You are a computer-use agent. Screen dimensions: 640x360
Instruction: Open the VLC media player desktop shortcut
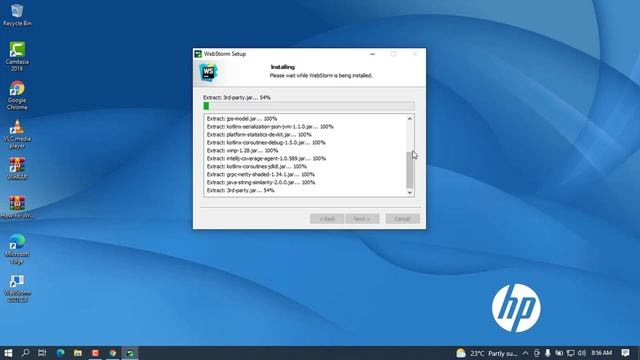(x=17, y=134)
